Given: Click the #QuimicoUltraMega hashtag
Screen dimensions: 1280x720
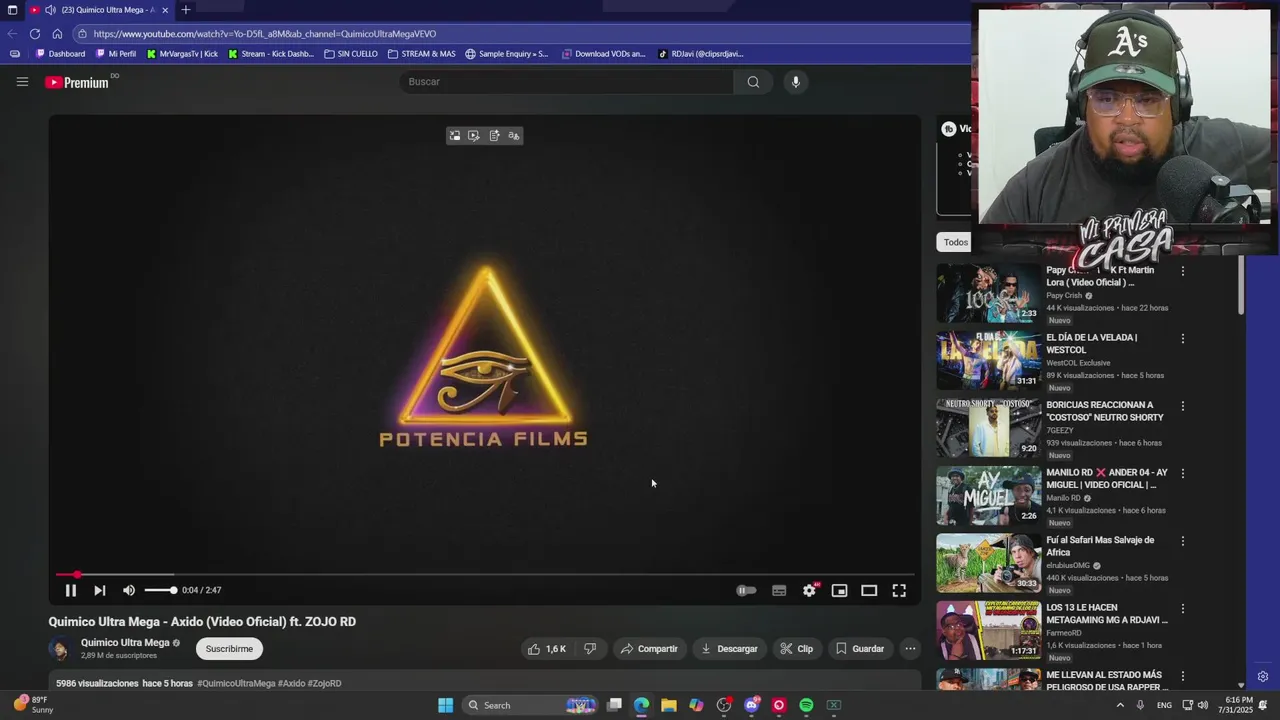Looking at the screenshot, I should coord(236,684).
